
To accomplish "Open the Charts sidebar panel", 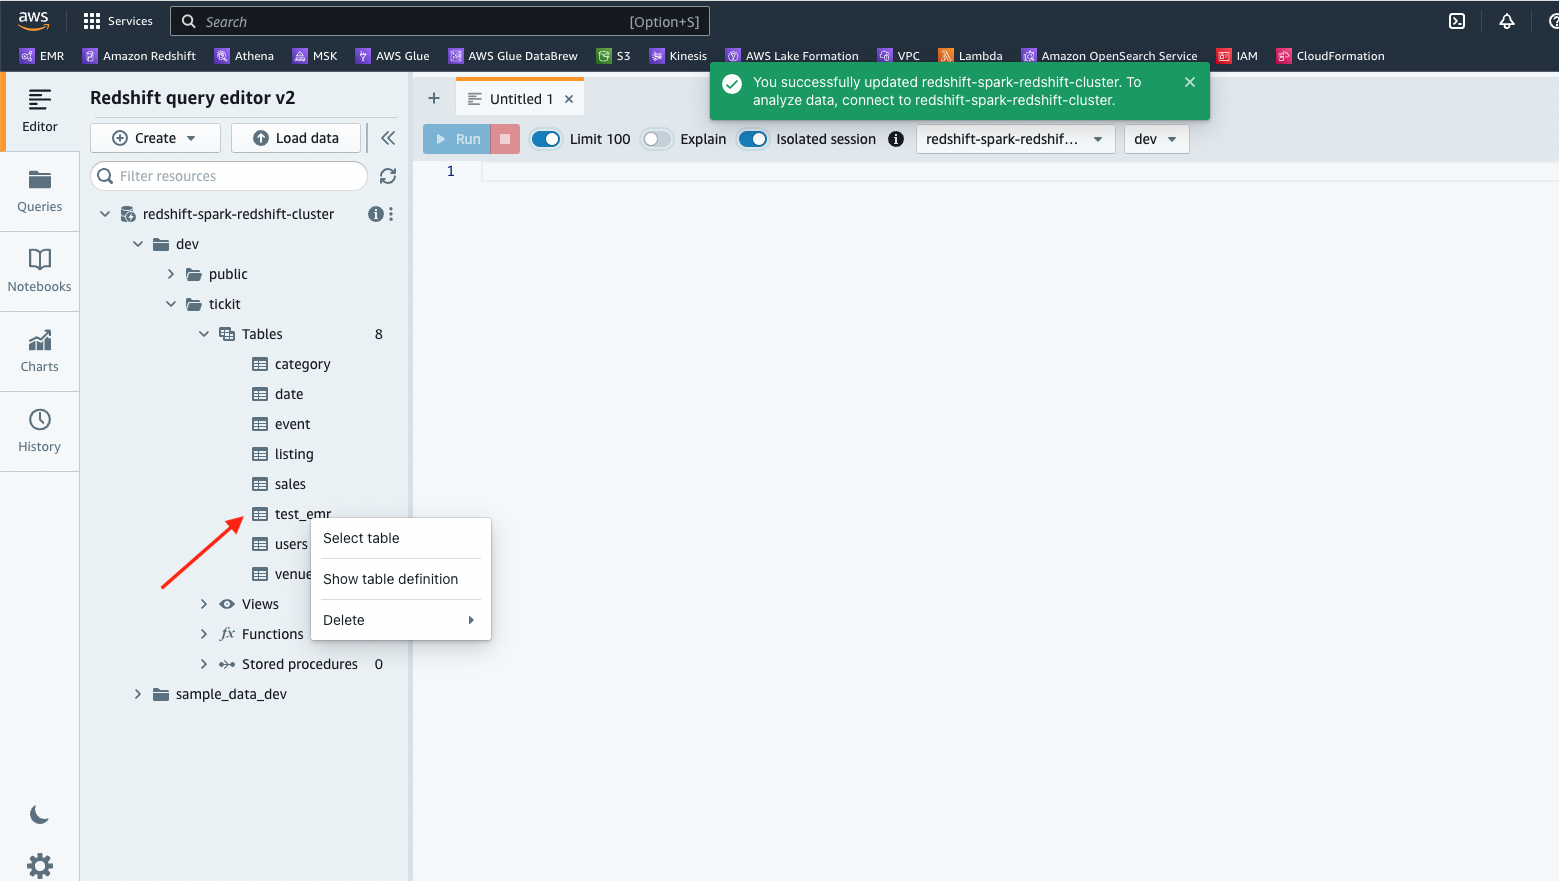I will 40,351.
